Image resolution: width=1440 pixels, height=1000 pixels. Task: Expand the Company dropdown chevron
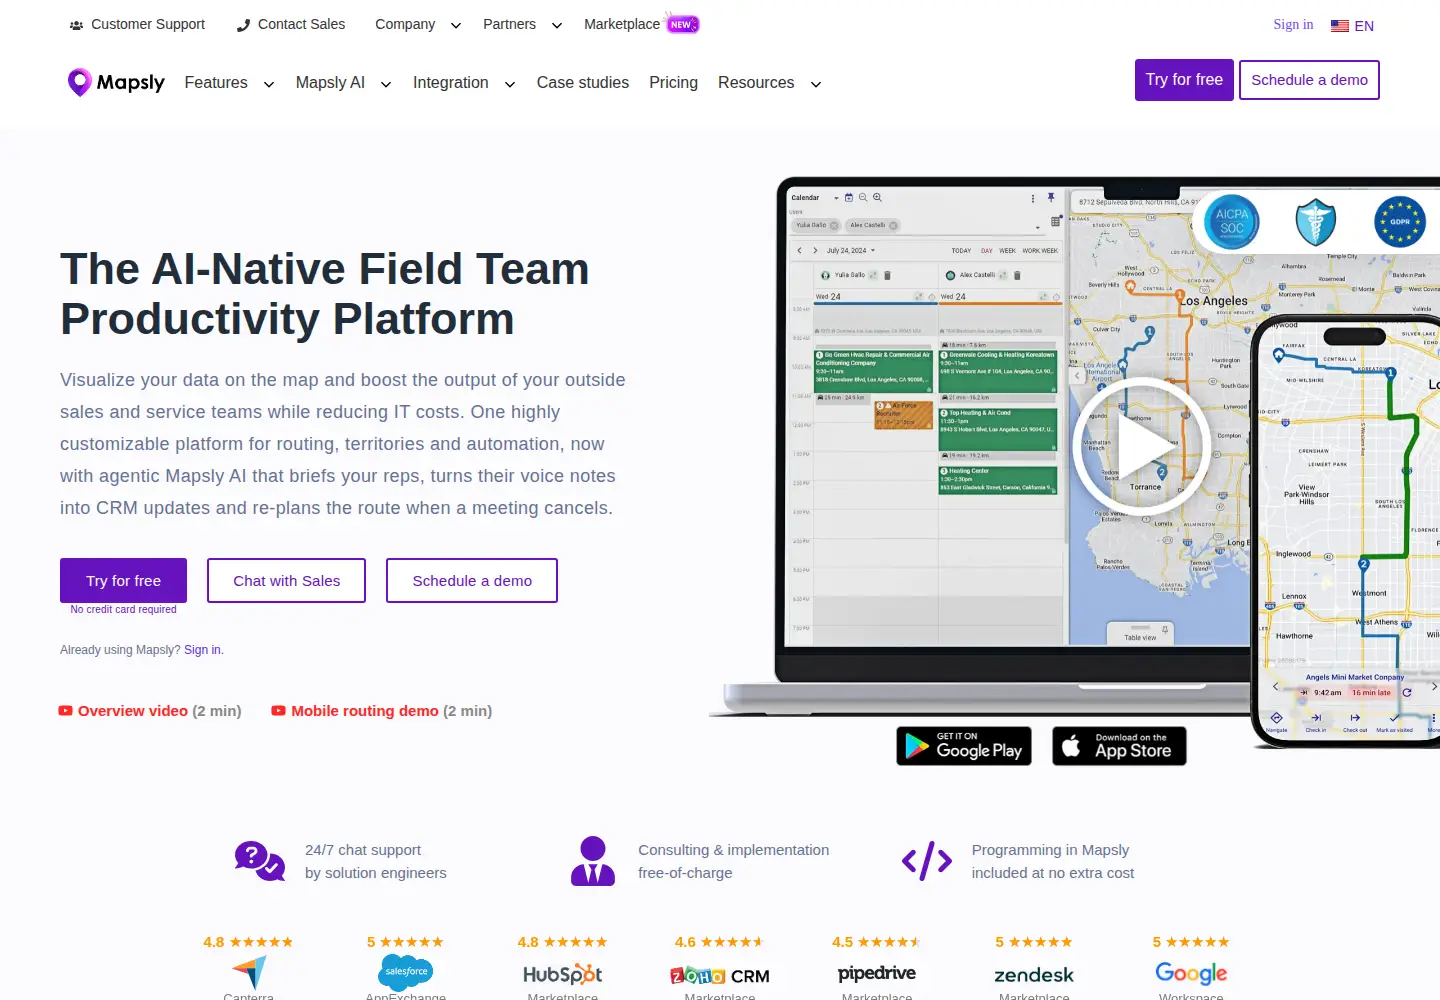(456, 26)
